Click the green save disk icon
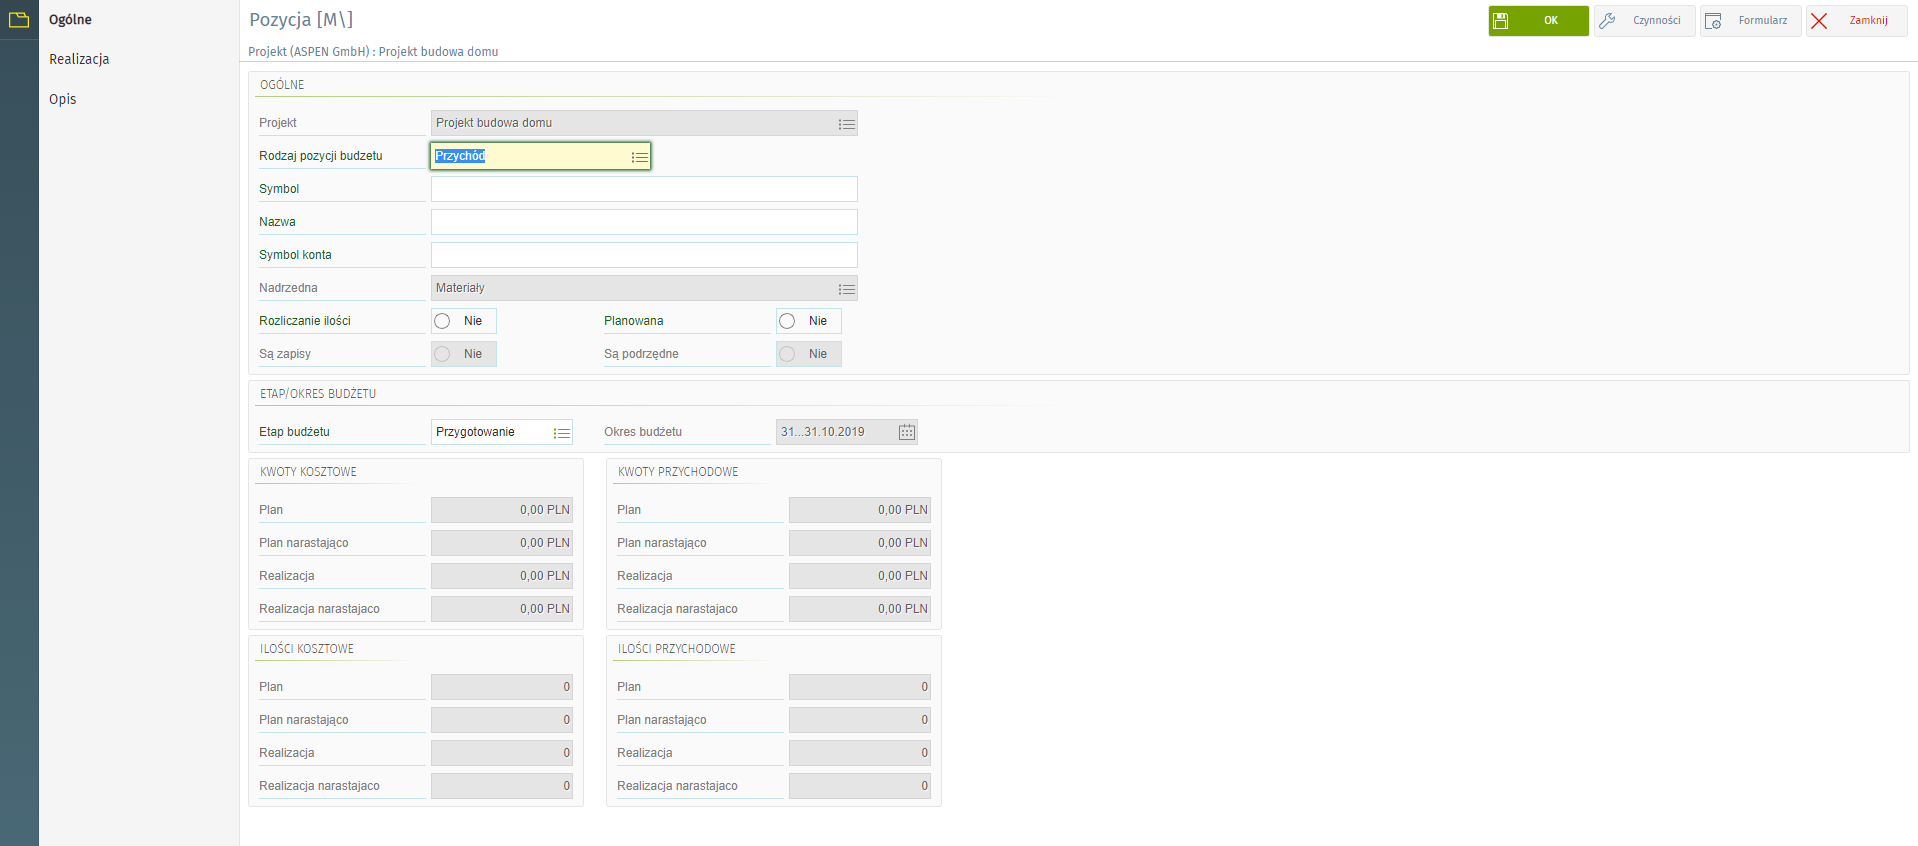Viewport: 1918px width, 846px height. [1501, 21]
